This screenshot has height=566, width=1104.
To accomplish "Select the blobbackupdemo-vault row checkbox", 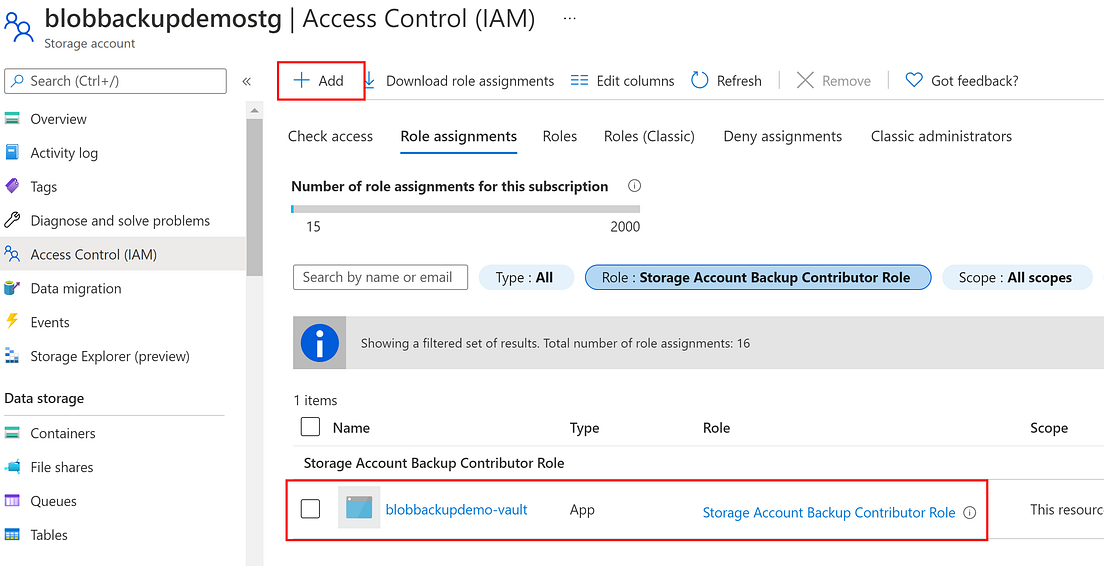I will [311, 509].
